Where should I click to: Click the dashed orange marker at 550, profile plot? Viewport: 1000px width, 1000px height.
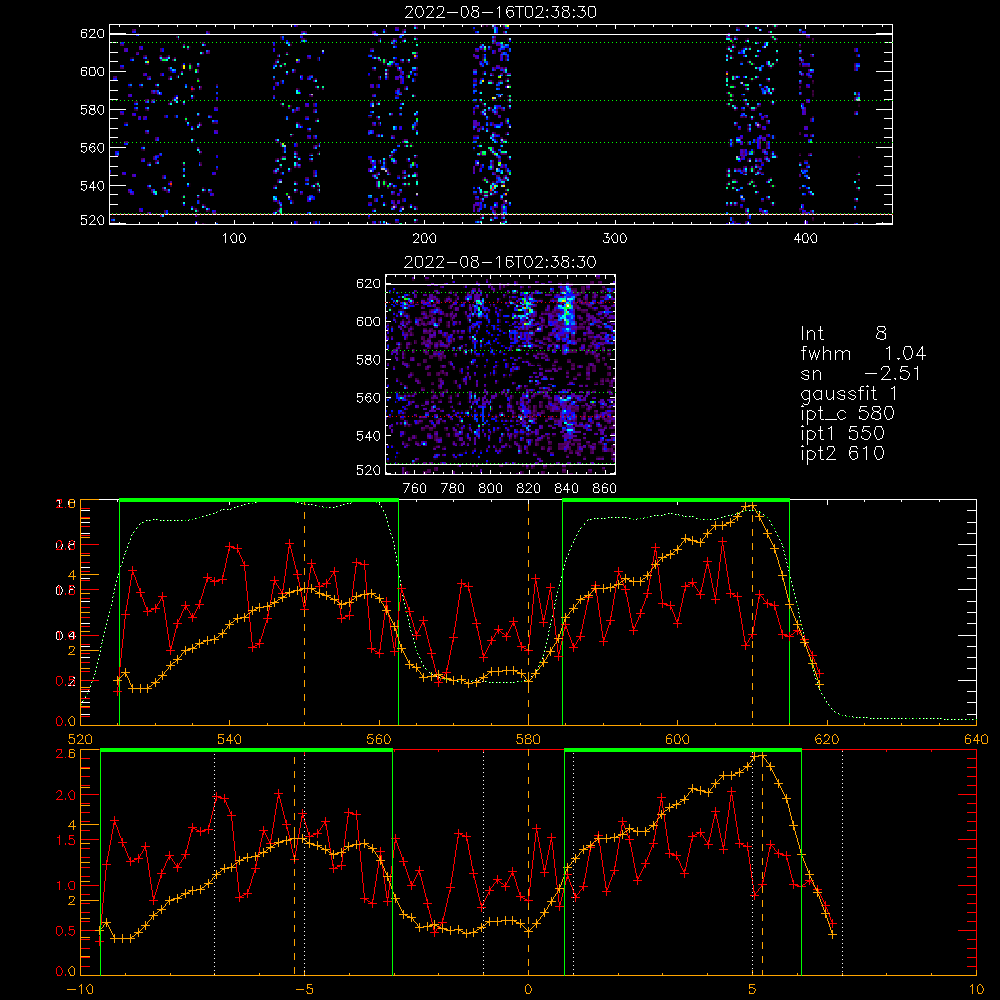coord(304,612)
